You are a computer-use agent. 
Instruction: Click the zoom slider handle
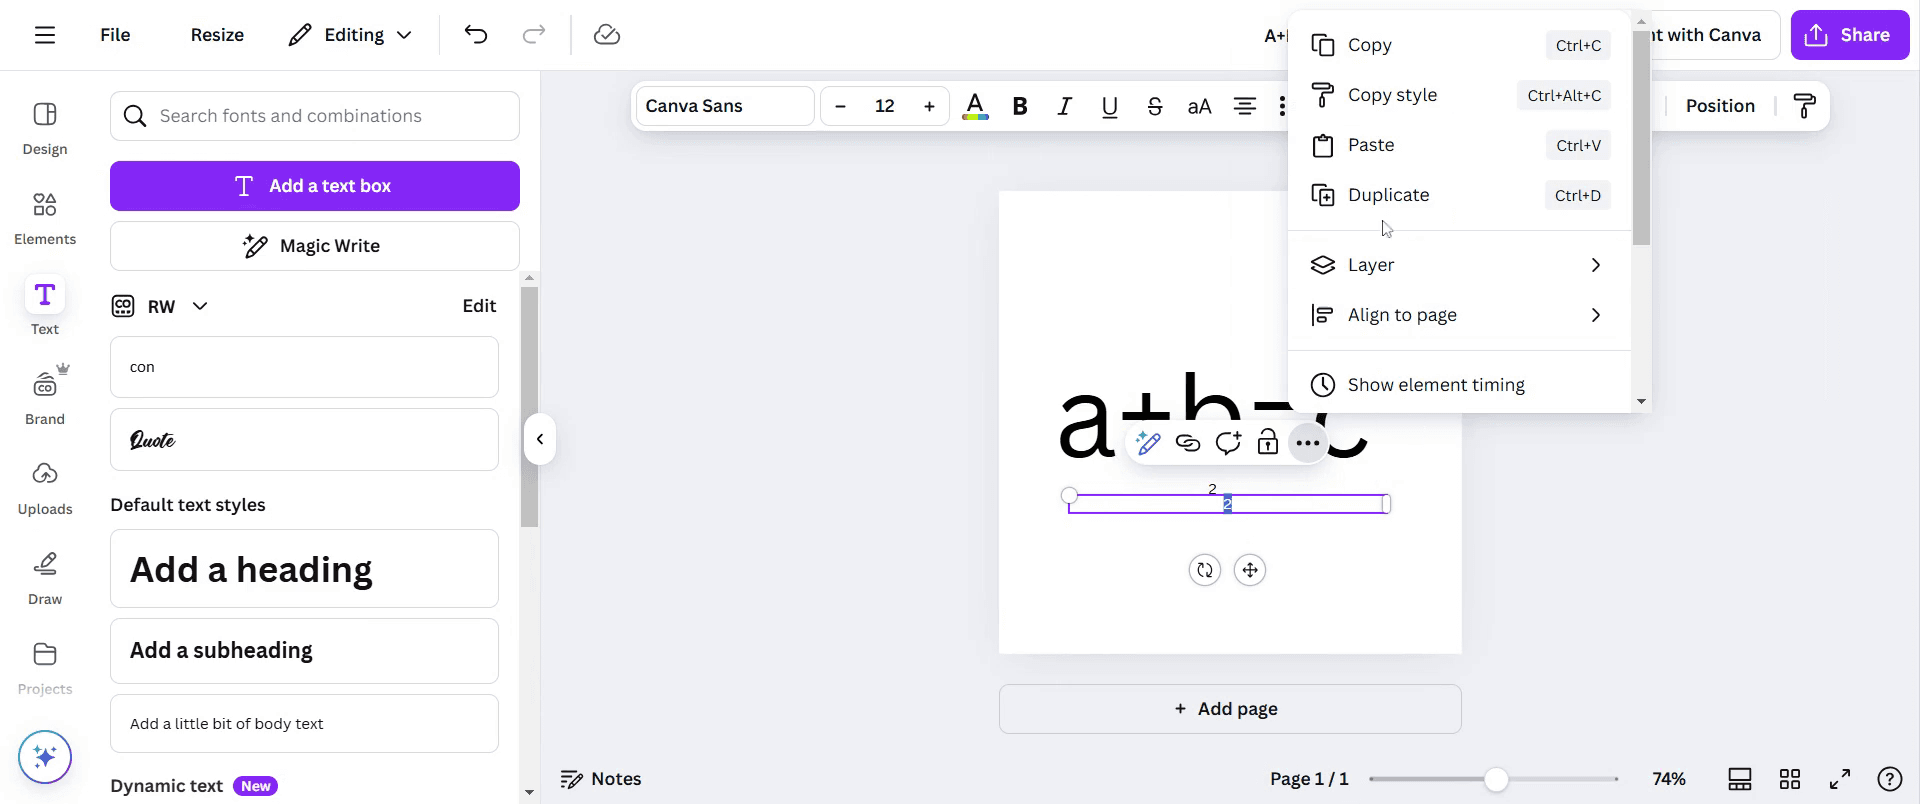pos(1496,780)
